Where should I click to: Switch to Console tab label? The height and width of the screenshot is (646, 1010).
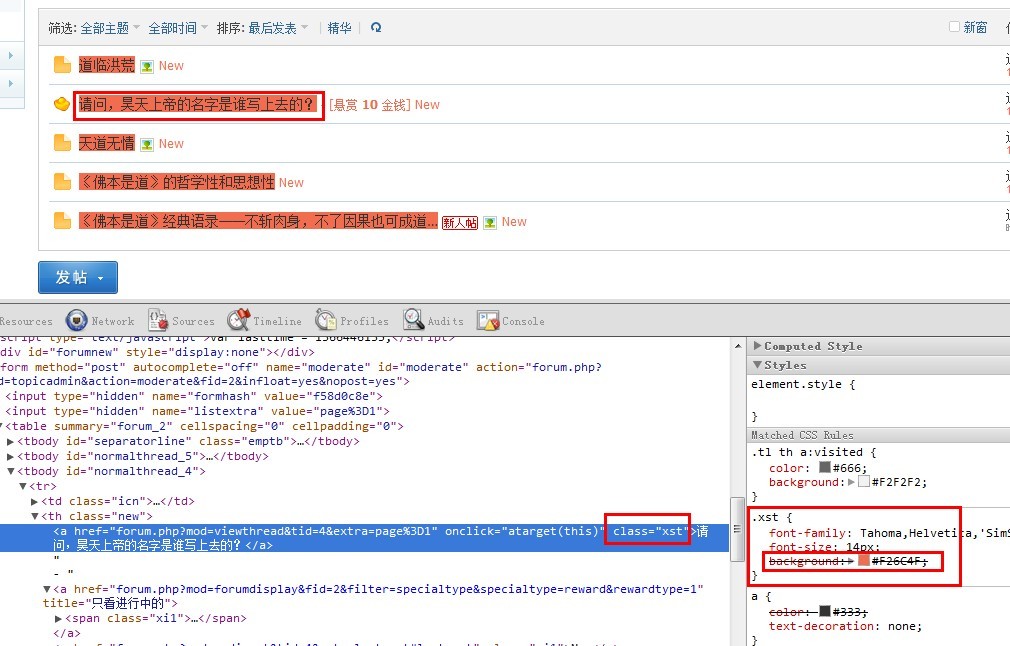pyautogui.click(x=523, y=321)
